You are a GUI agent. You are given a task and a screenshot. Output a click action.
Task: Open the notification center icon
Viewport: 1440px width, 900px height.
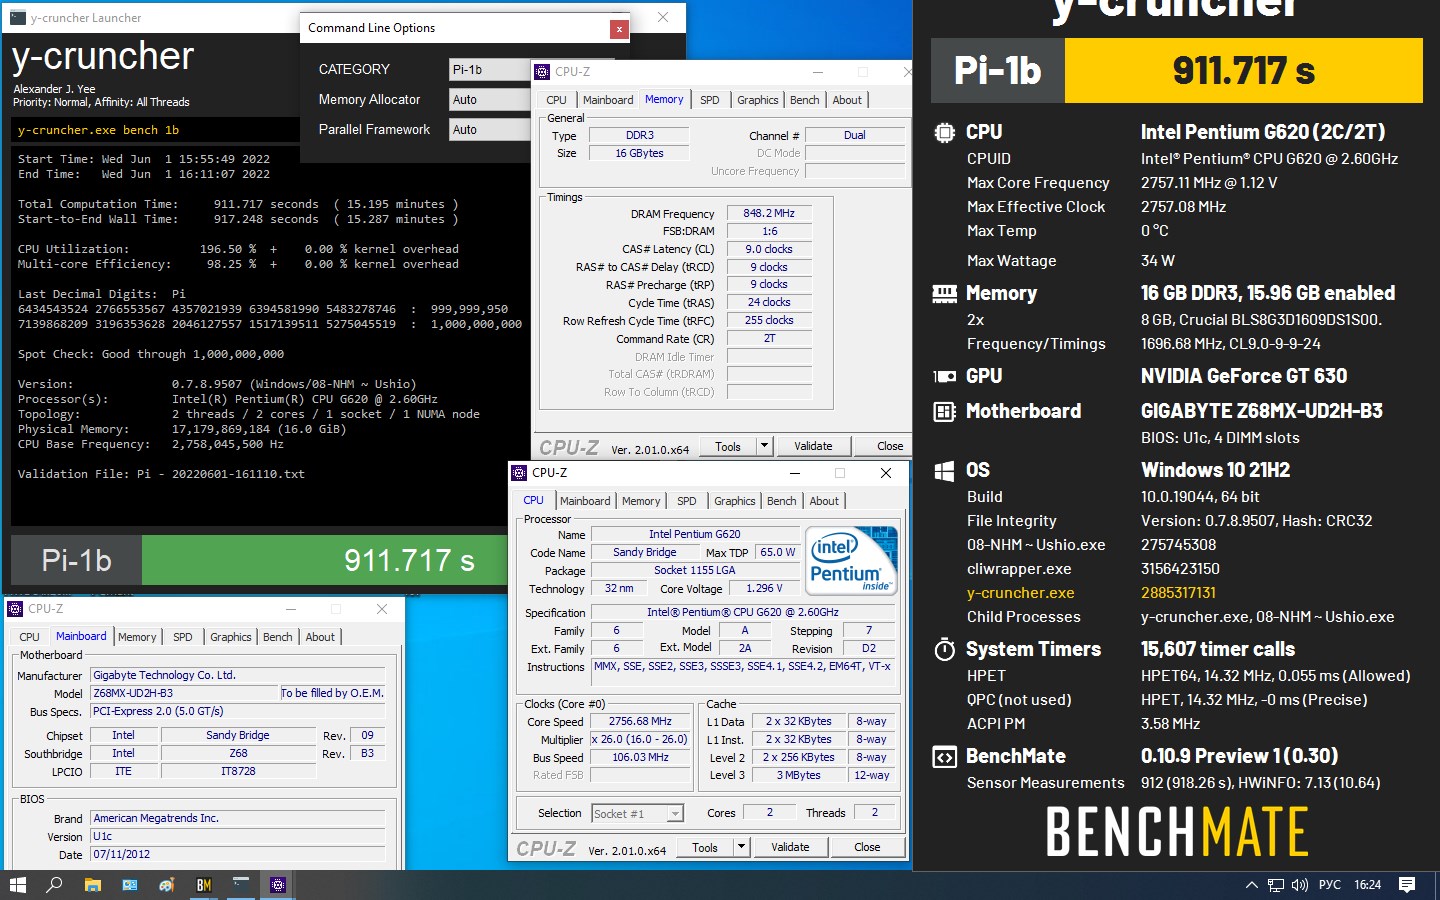pyautogui.click(x=1407, y=885)
